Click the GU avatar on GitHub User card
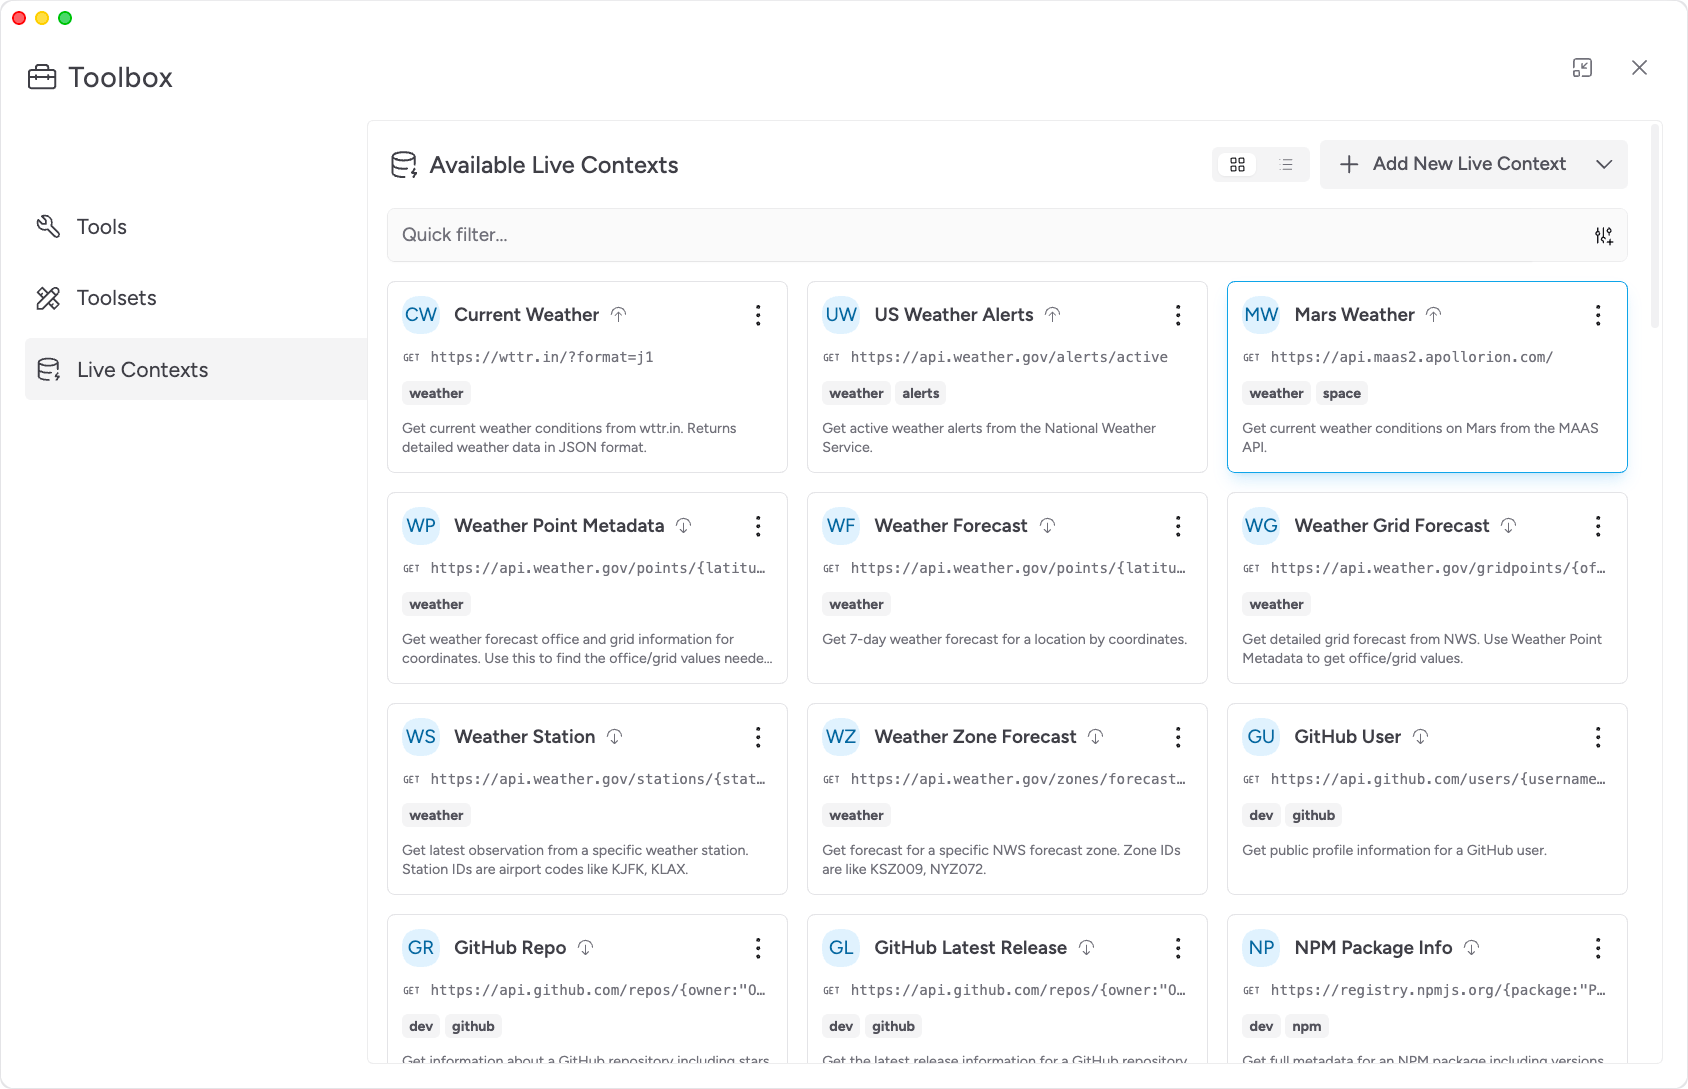The image size is (1688, 1089). tap(1261, 737)
